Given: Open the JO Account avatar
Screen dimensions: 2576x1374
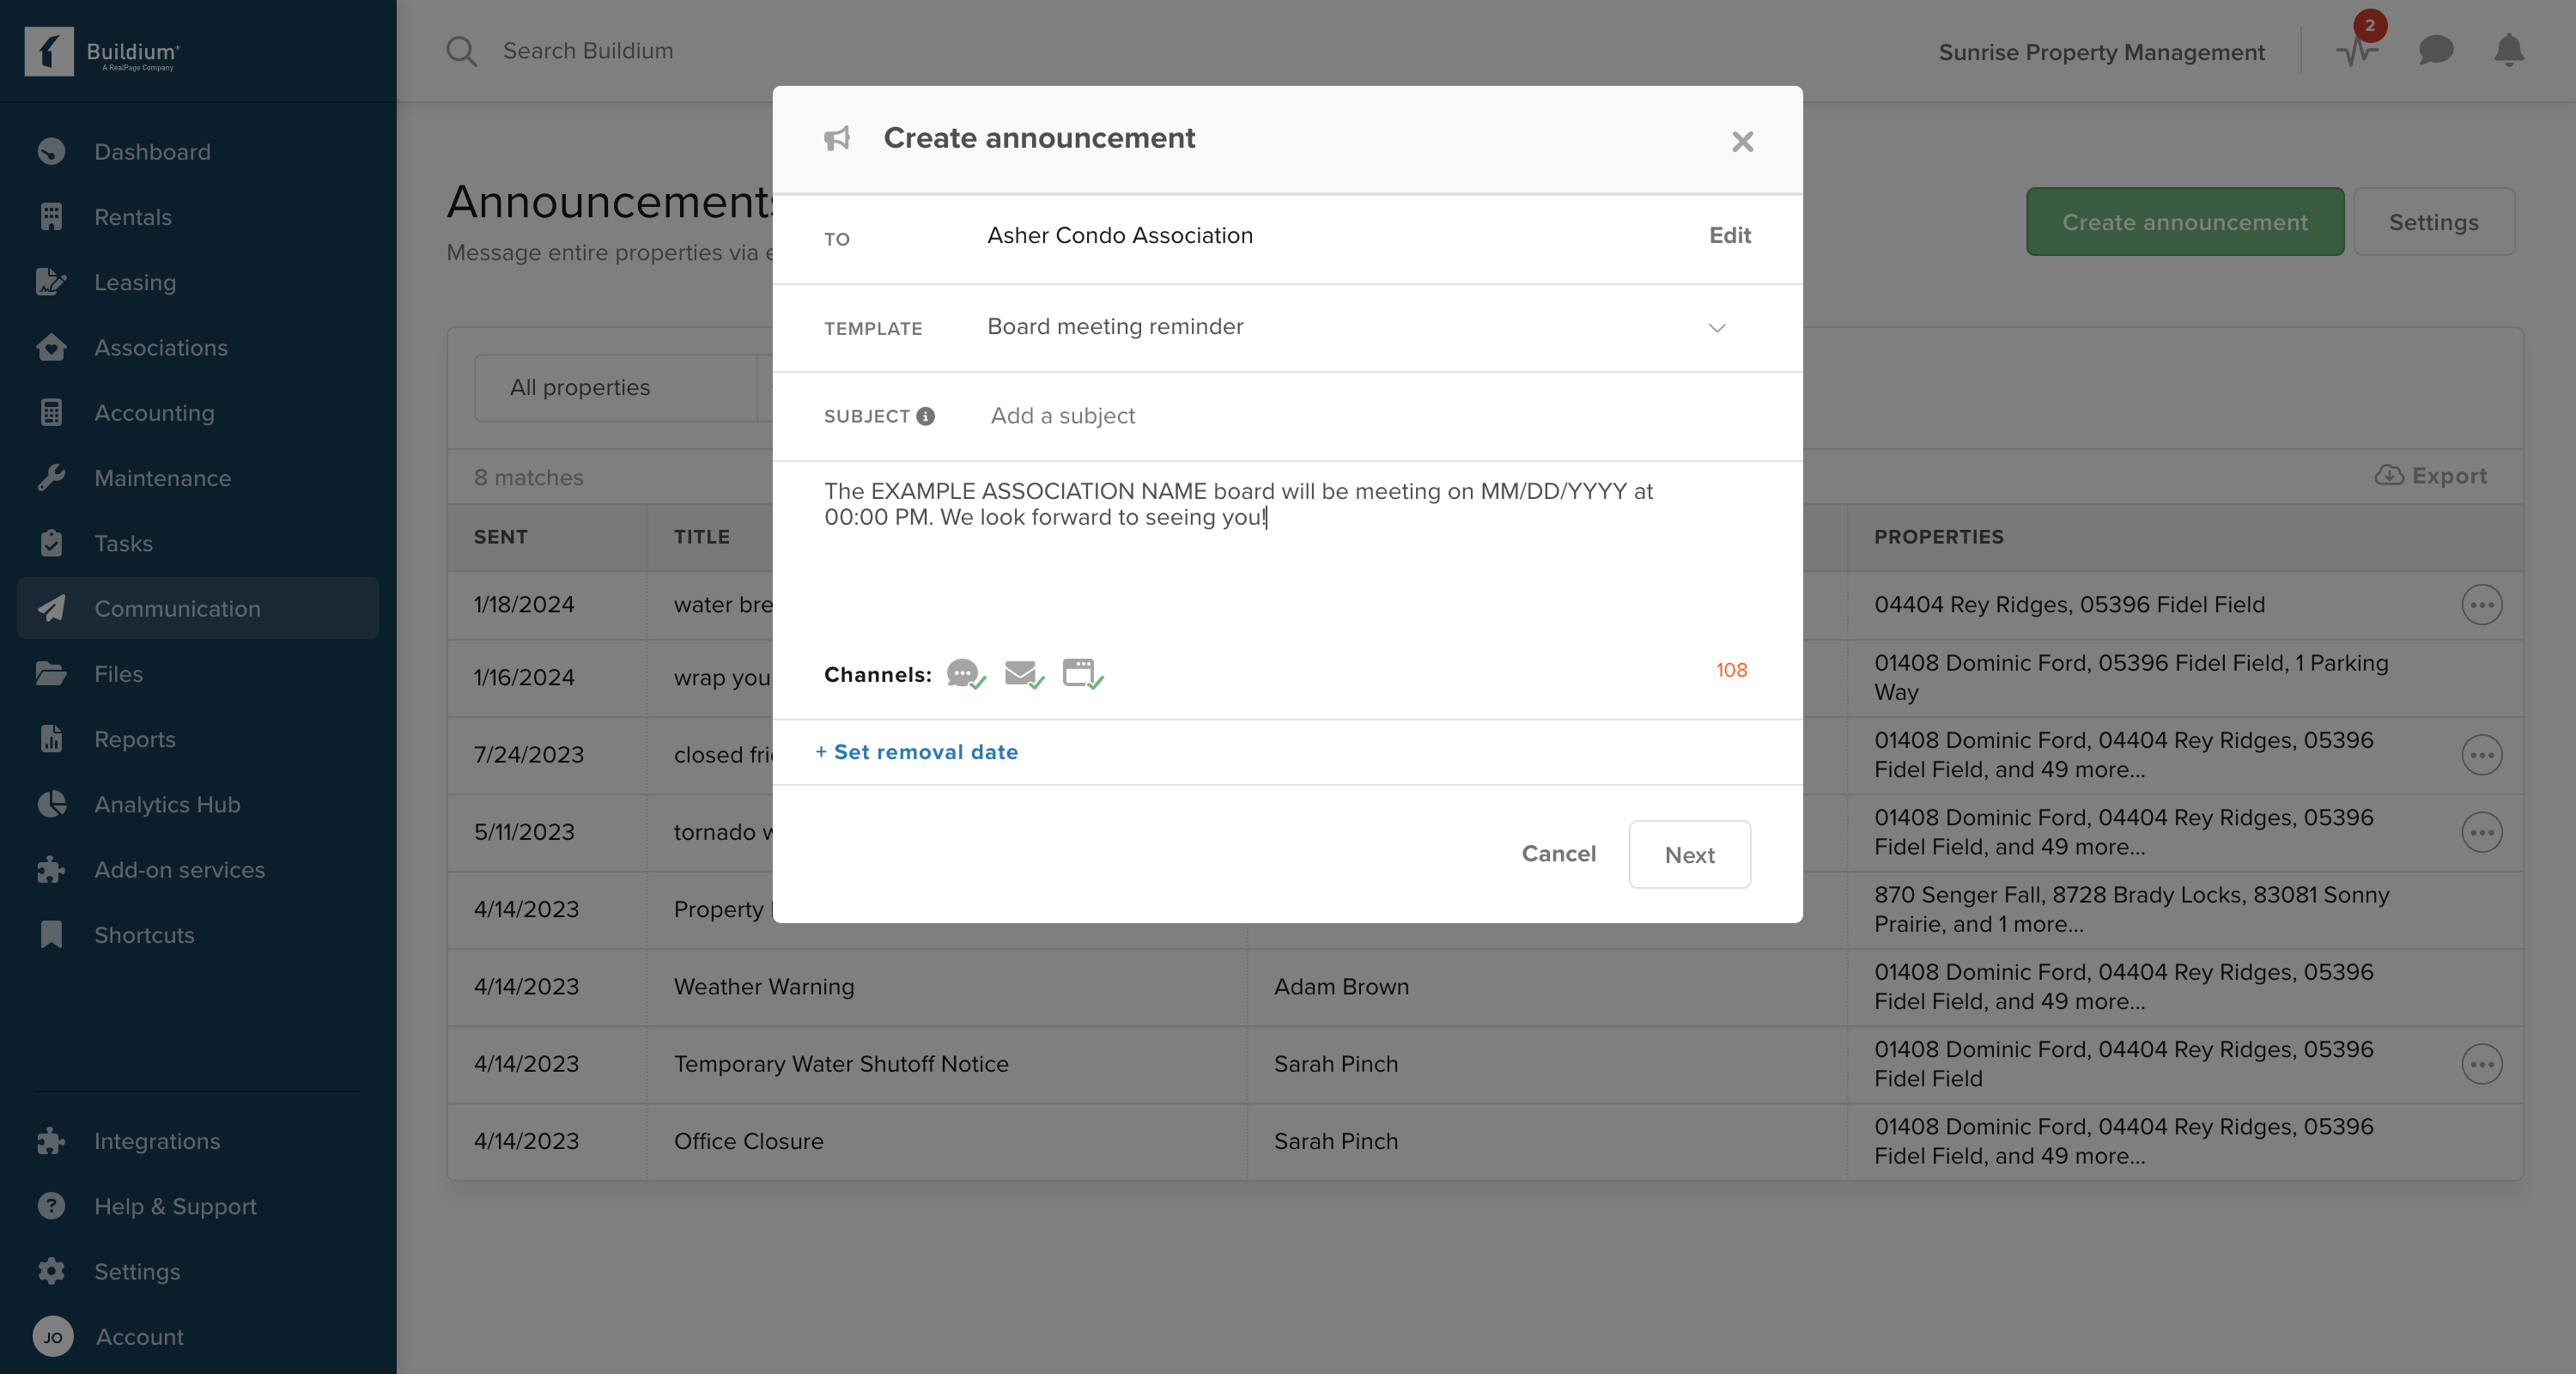Looking at the screenshot, I should click(53, 1337).
